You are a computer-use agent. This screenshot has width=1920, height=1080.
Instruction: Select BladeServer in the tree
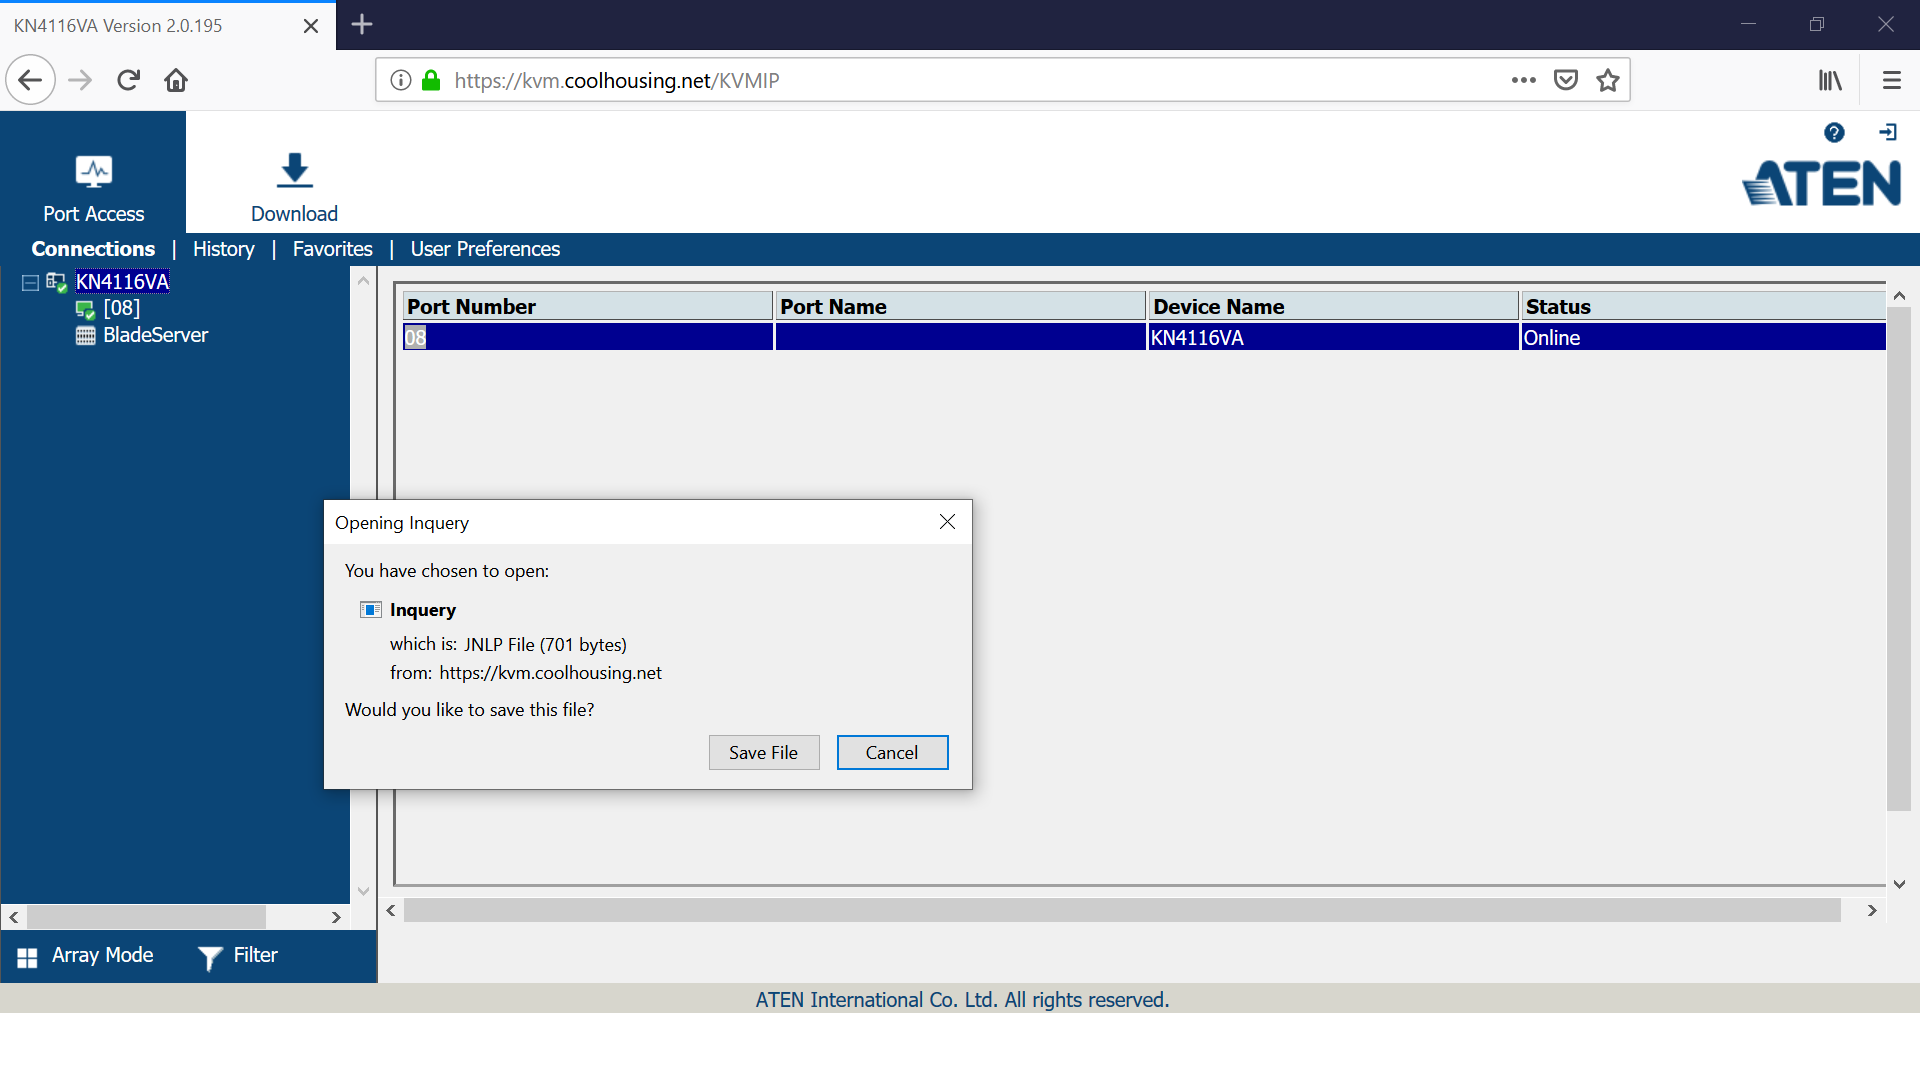pos(155,335)
